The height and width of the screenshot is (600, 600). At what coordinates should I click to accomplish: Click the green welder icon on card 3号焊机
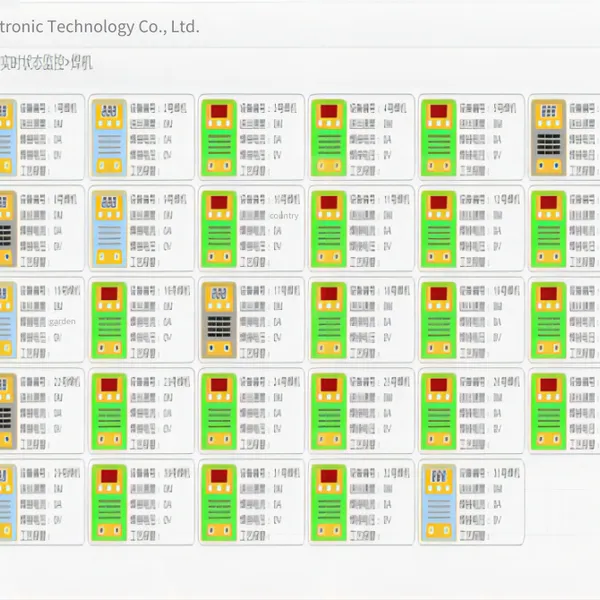[x=219, y=138]
